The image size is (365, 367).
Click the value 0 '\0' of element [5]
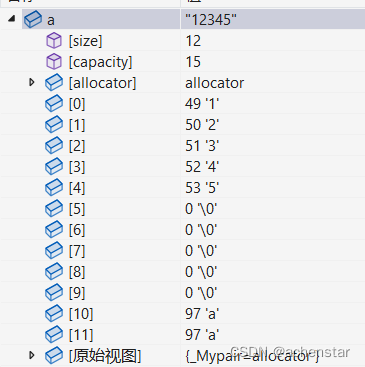pyautogui.click(x=201, y=209)
